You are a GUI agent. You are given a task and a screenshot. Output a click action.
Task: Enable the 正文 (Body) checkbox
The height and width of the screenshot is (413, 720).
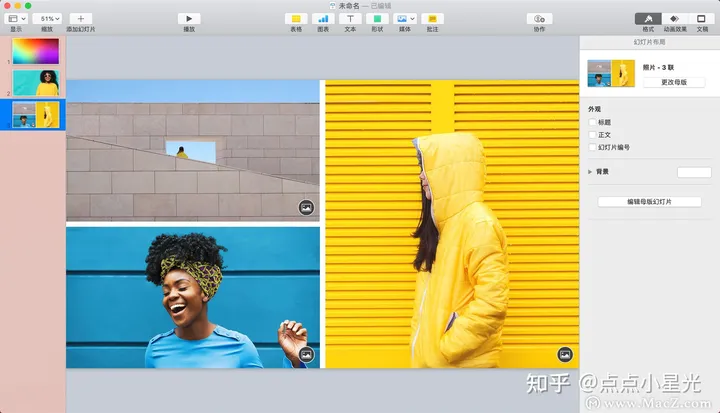click(x=593, y=134)
